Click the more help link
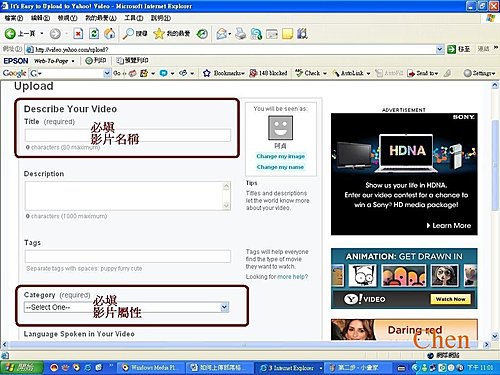This screenshot has height=375, width=500. click(x=293, y=277)
